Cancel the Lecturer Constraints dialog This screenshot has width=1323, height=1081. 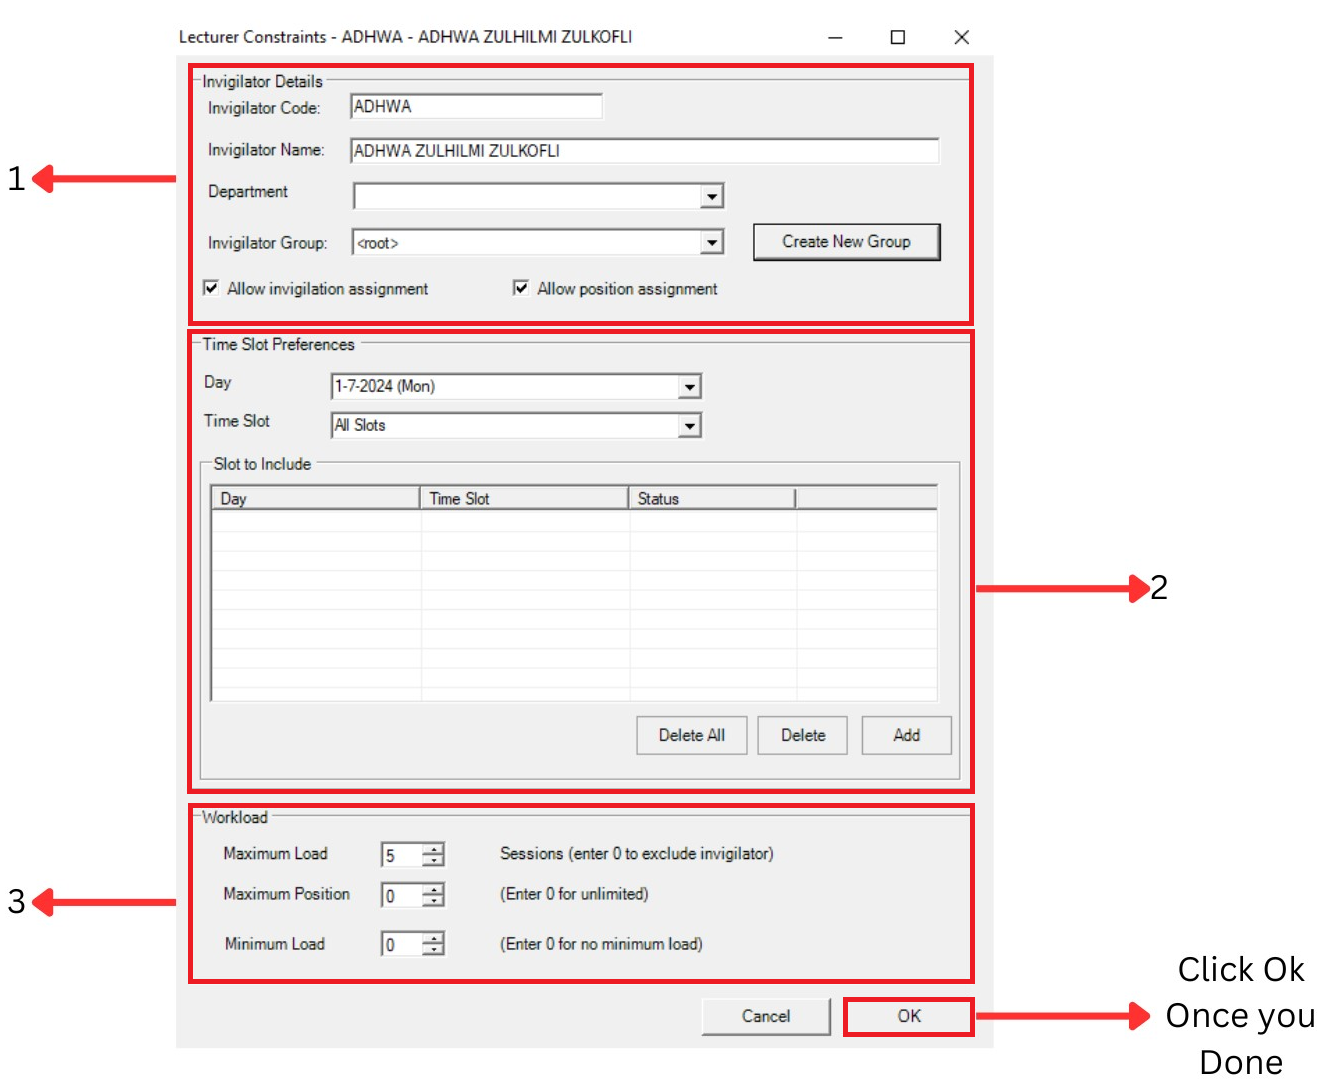click(765, 1016)
